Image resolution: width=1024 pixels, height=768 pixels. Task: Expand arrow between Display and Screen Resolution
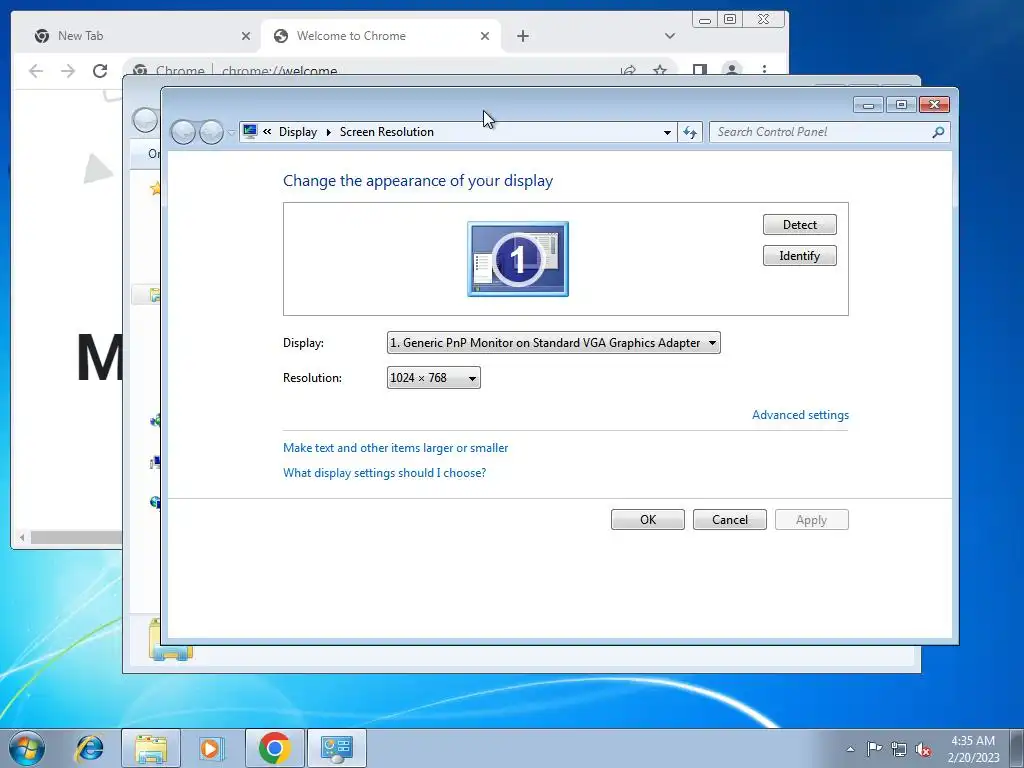pyautogui.click(x=328, y=133)
